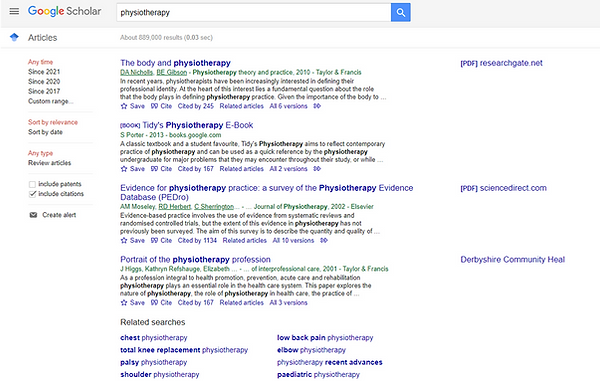Open the hamburger menu icon

tap(14, 11)
